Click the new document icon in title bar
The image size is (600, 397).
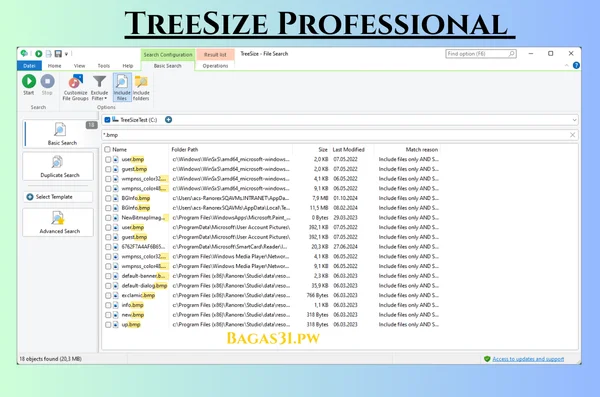[x=48, y=54]
